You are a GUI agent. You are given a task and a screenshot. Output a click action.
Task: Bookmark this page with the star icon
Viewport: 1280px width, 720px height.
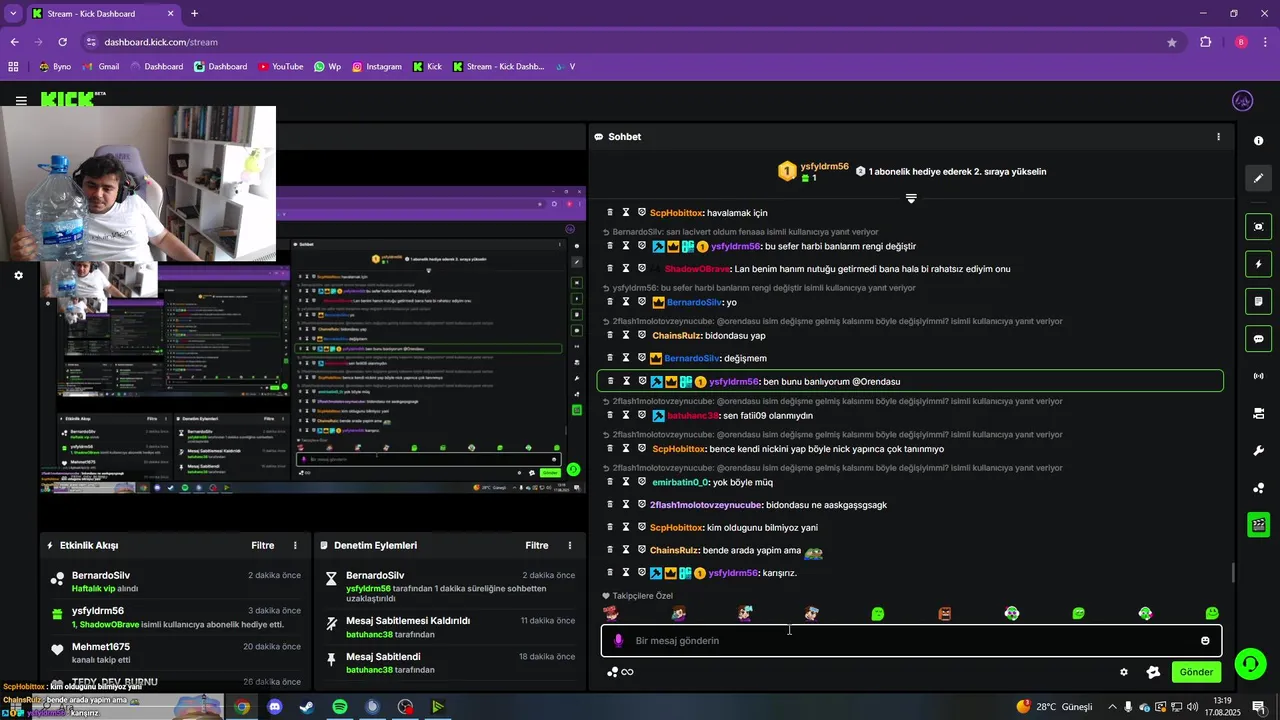click(1172, 42)
